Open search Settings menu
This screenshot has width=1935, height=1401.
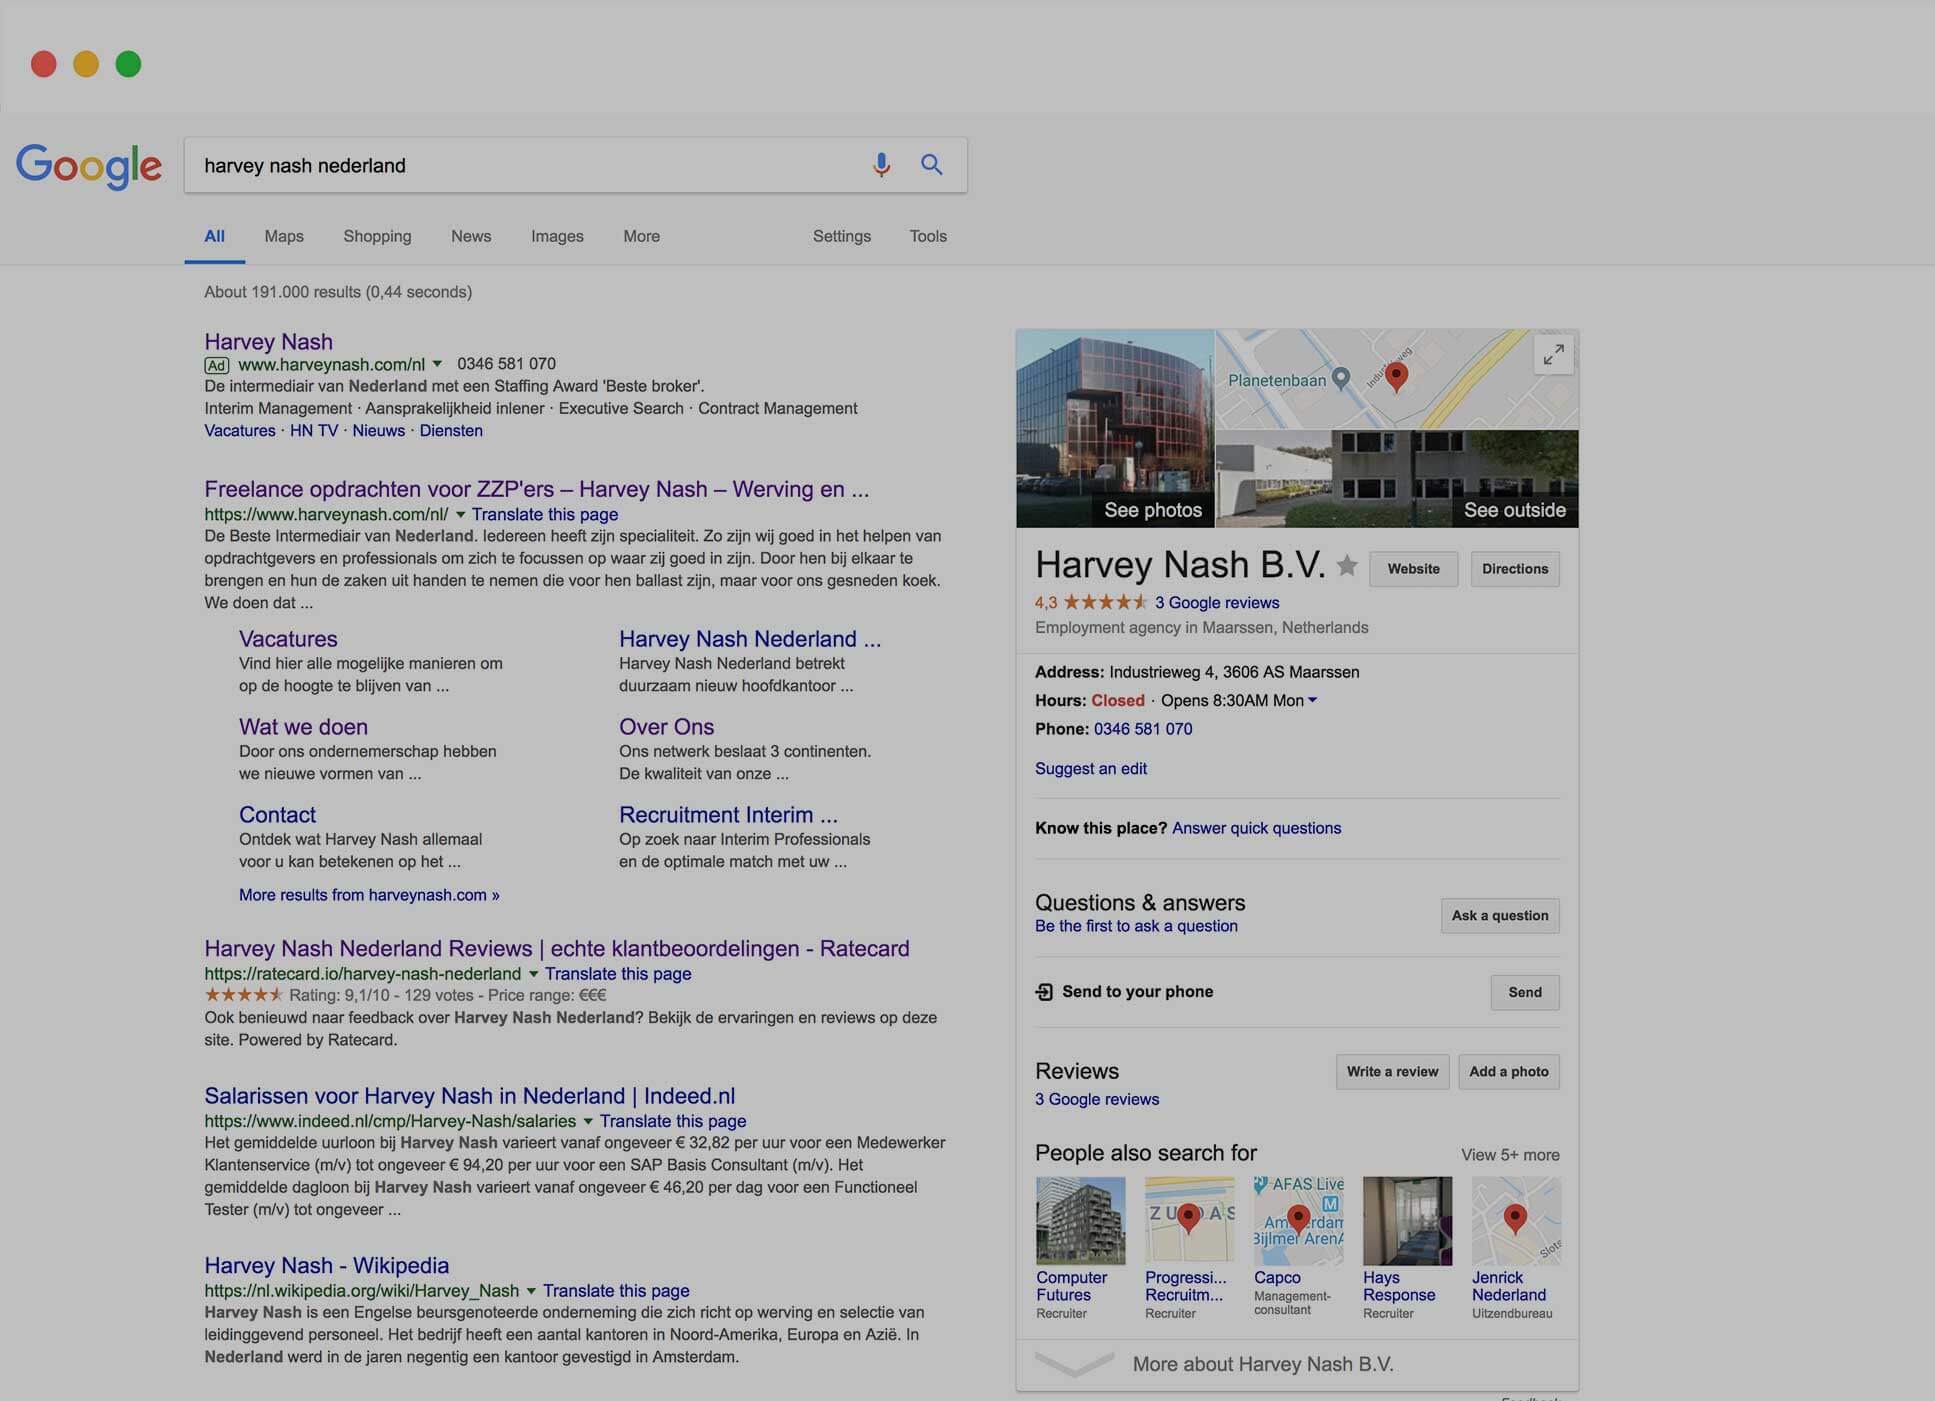point(842,237)
